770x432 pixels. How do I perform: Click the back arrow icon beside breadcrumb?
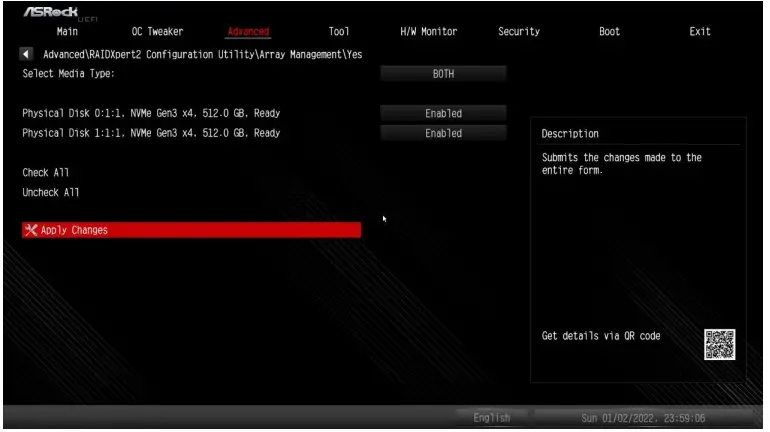pos(26,54)
